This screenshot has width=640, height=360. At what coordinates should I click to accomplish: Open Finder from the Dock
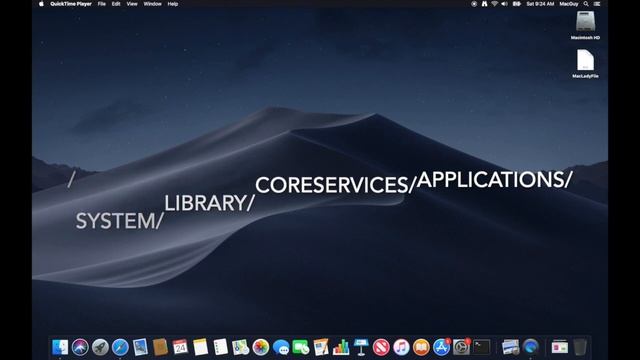click(60, 347)
